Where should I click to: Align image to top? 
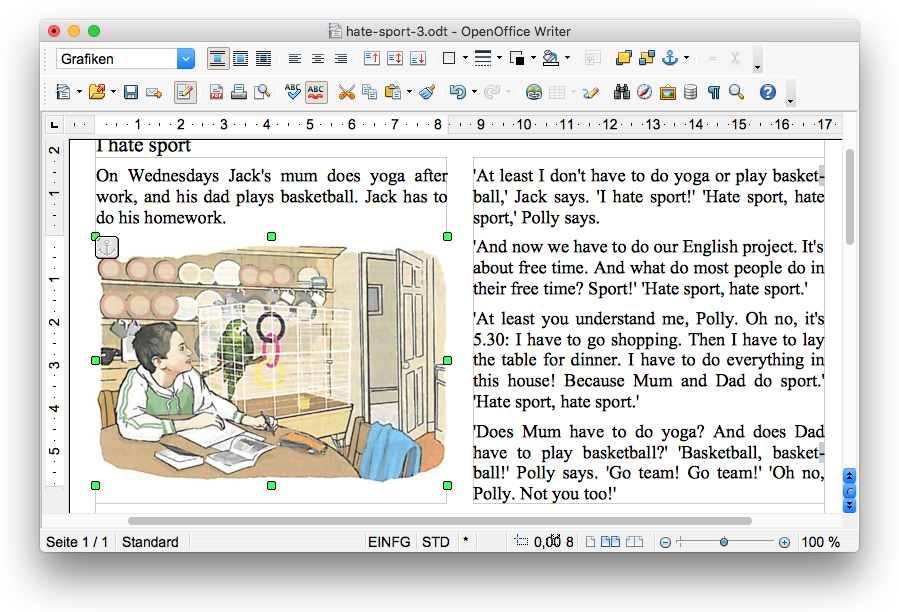372,59
